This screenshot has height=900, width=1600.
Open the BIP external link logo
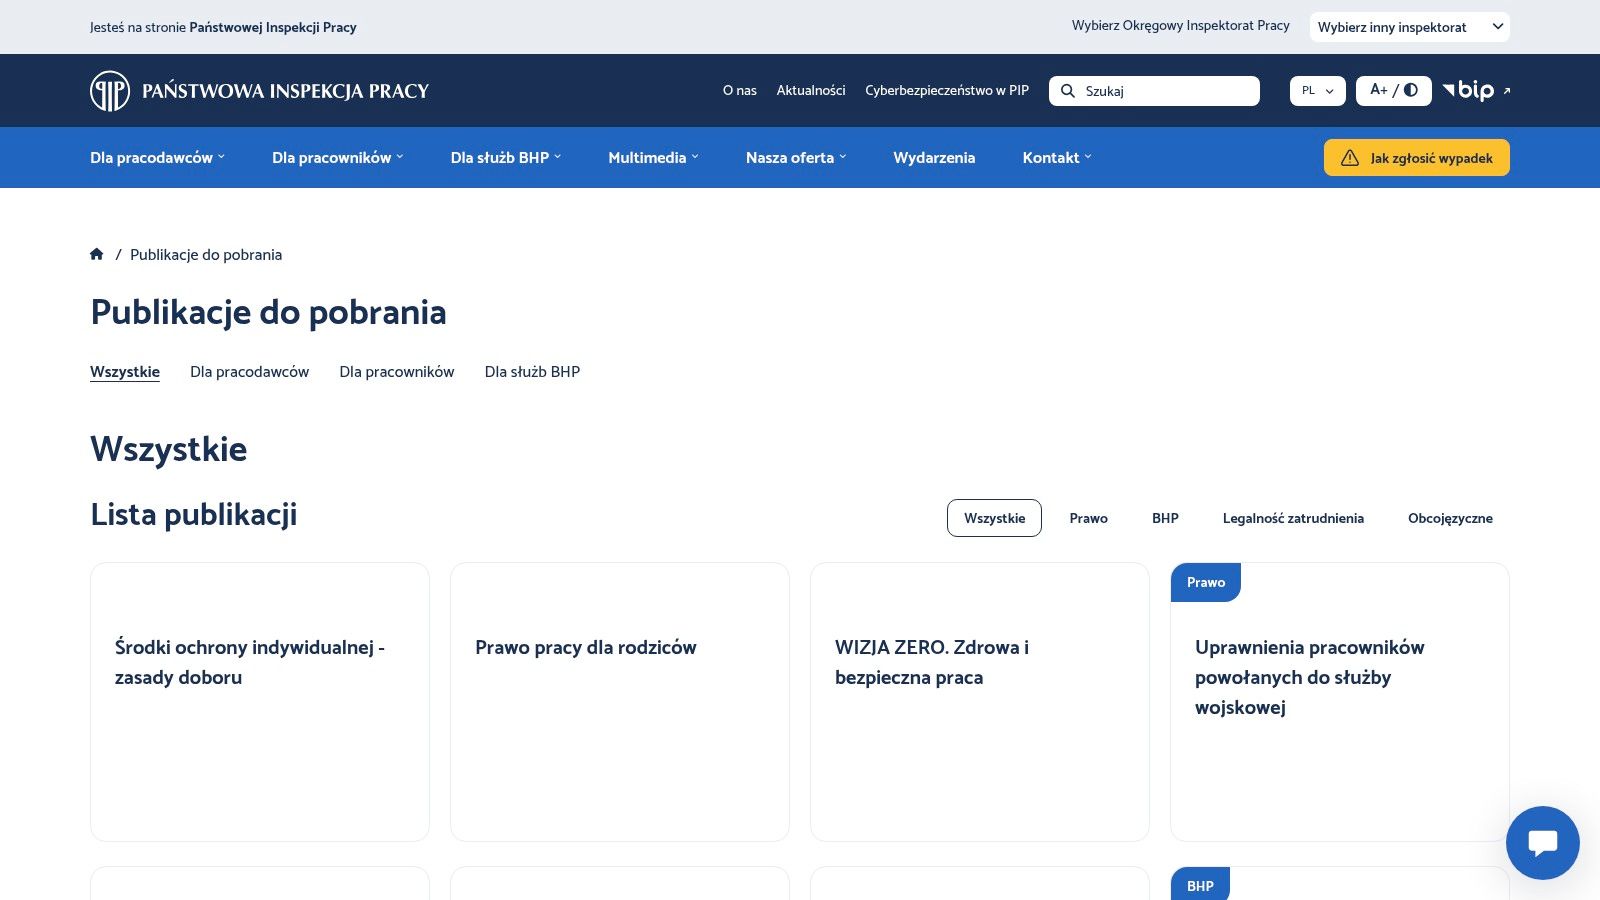(1476, 90)
